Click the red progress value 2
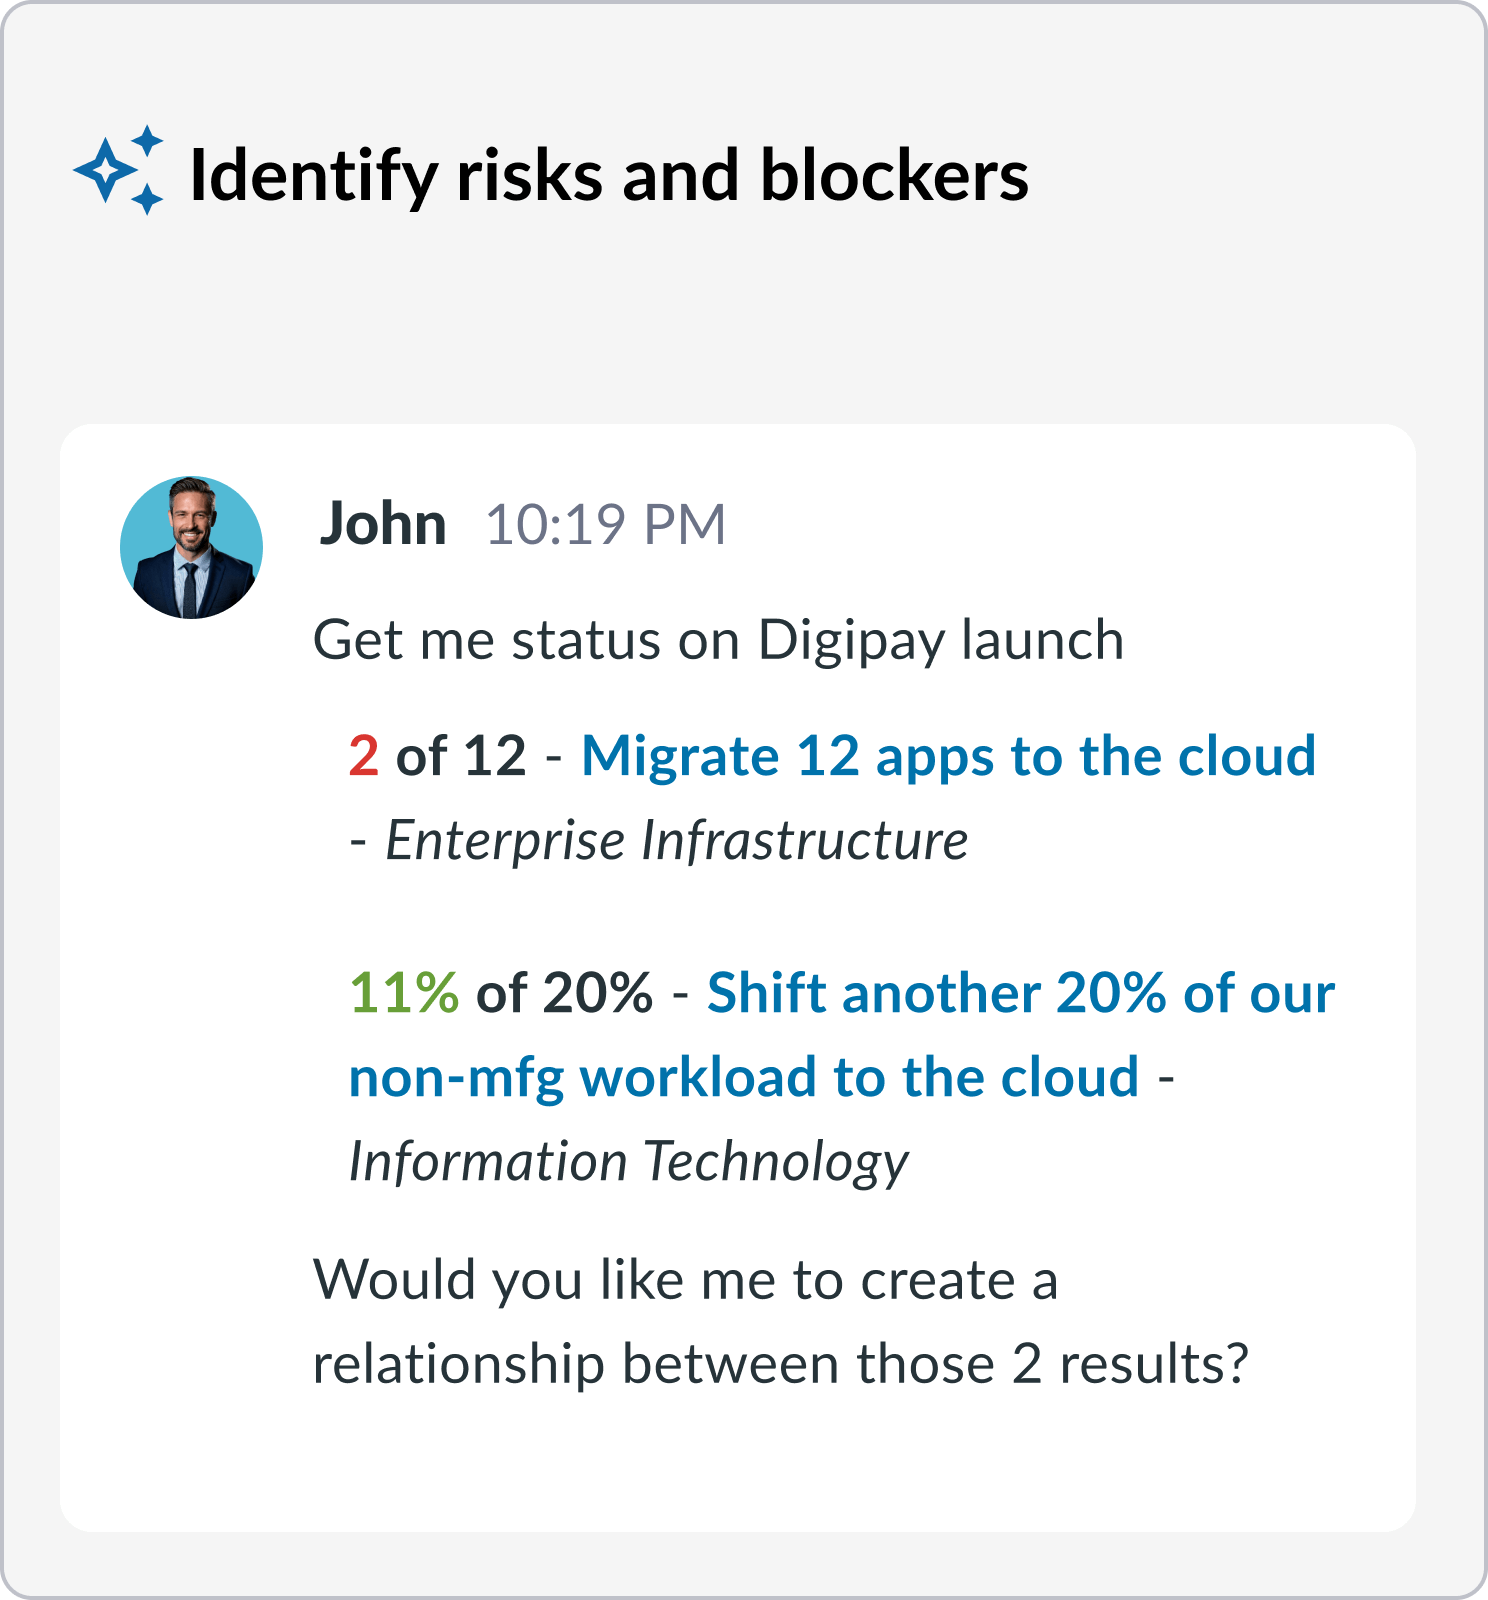This screenshot has height=1600, width=1488. [x=363, y=756]
